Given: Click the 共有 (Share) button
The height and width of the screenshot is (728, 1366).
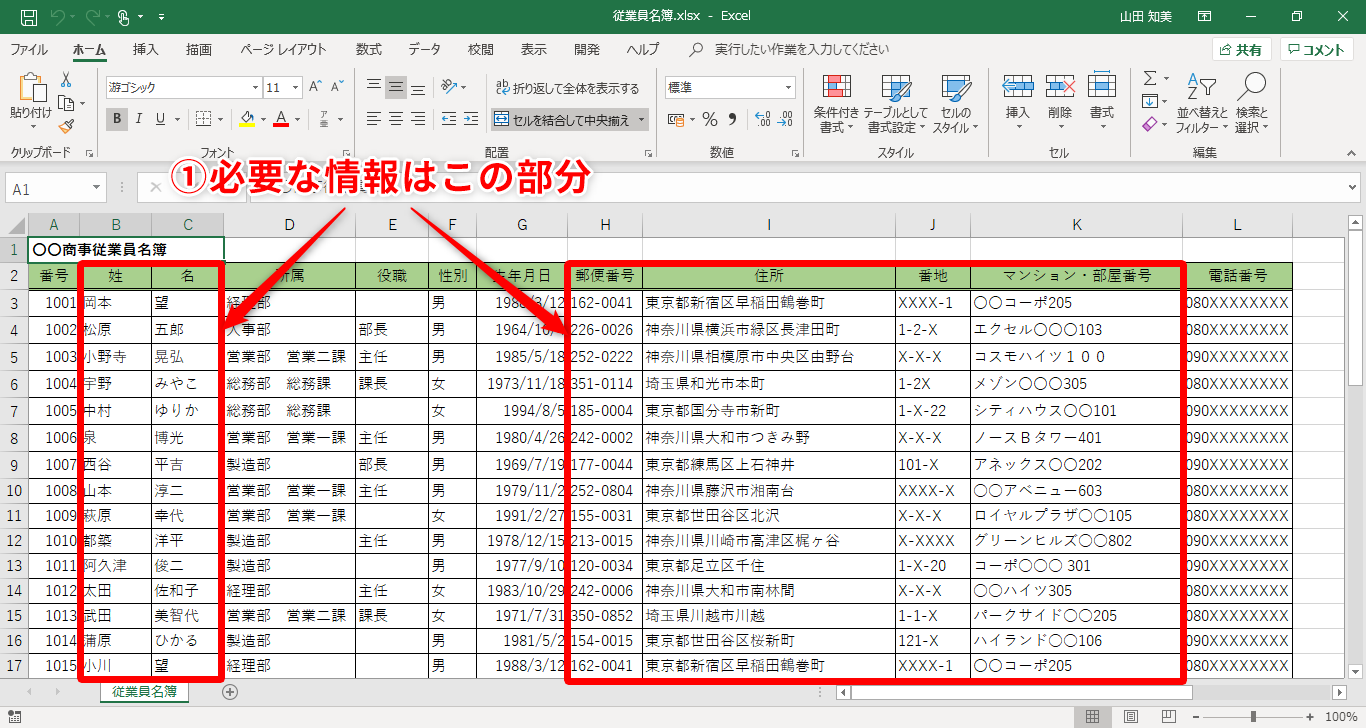Looking at the screenshot, I should click(x=1241, y=50).
